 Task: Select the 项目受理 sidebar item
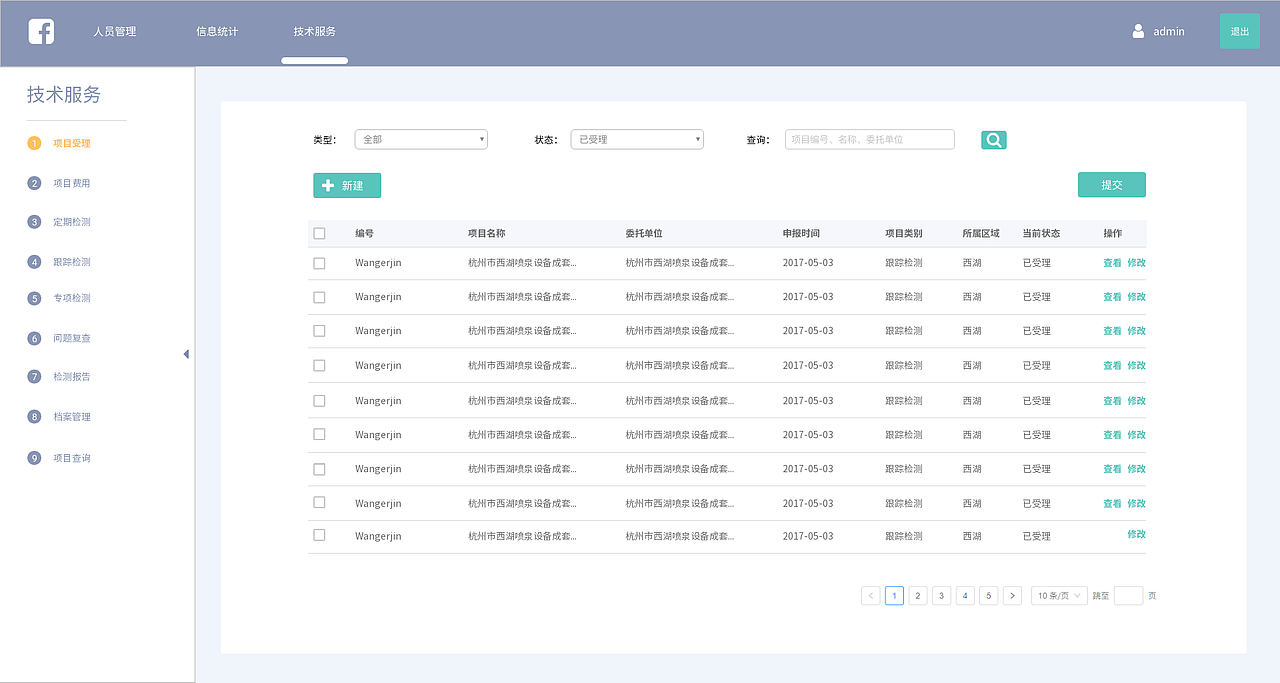tap(73, 143)
